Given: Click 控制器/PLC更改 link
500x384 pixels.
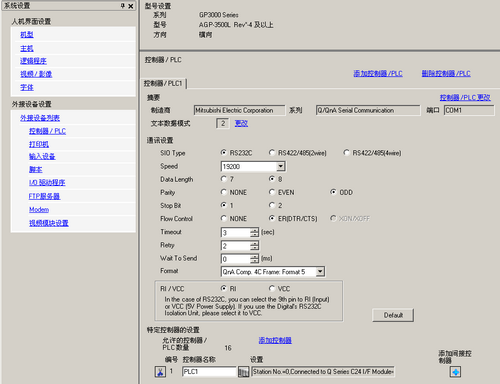Looking at the screenshot, I should (465, 97).
